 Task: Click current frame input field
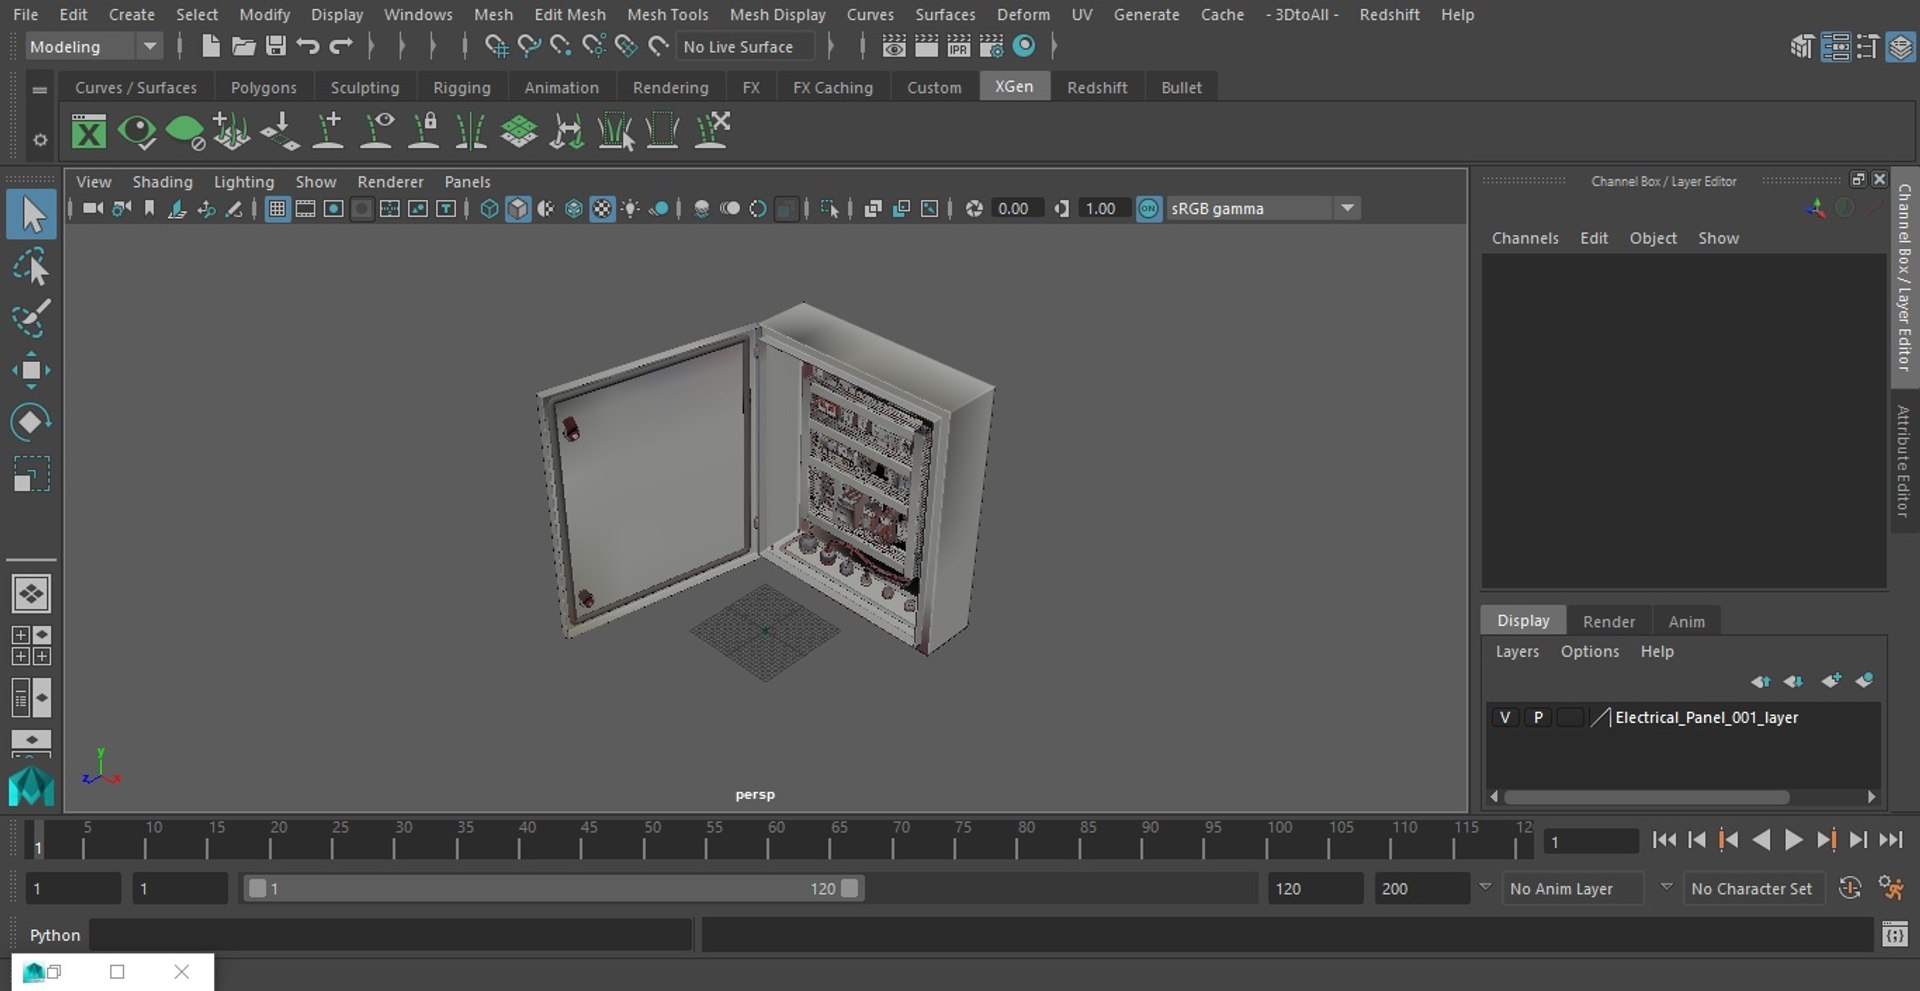pos(1591,841)
